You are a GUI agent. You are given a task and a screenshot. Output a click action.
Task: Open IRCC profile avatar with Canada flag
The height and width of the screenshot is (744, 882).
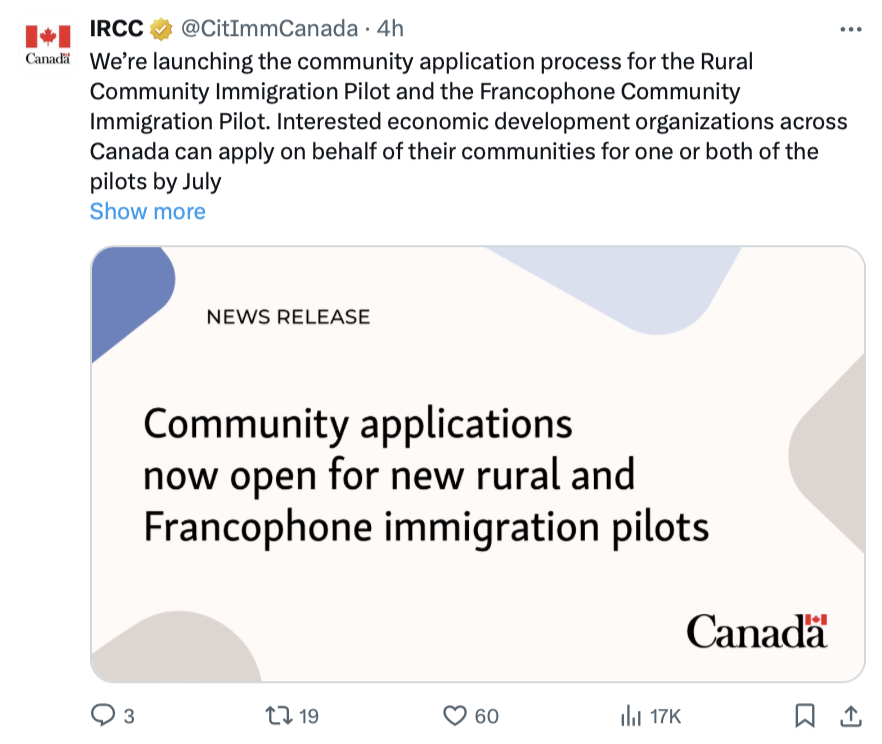click(x=48, y=44)
